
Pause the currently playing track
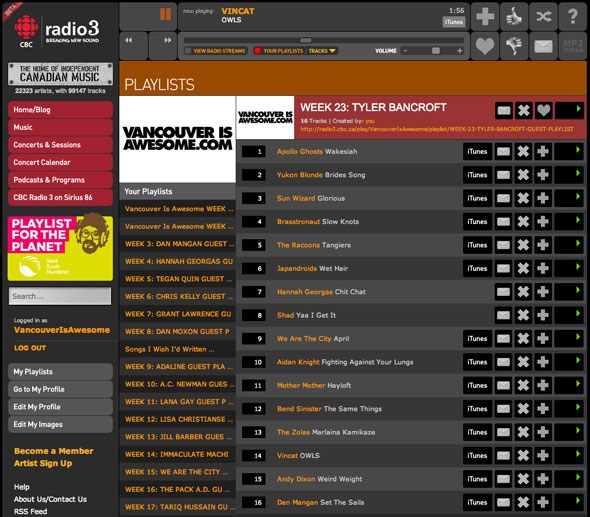pyautogui.click(x=165, y=14)
